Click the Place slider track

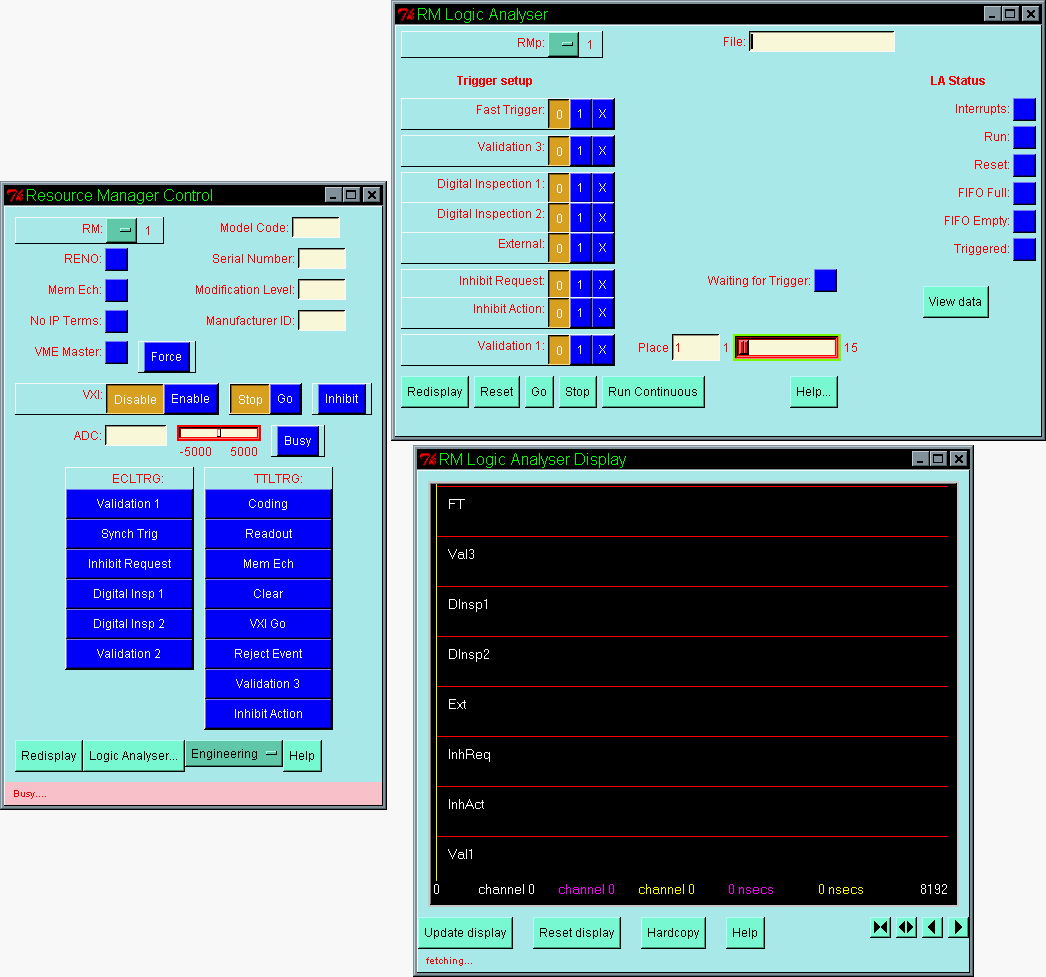[790, 348]
